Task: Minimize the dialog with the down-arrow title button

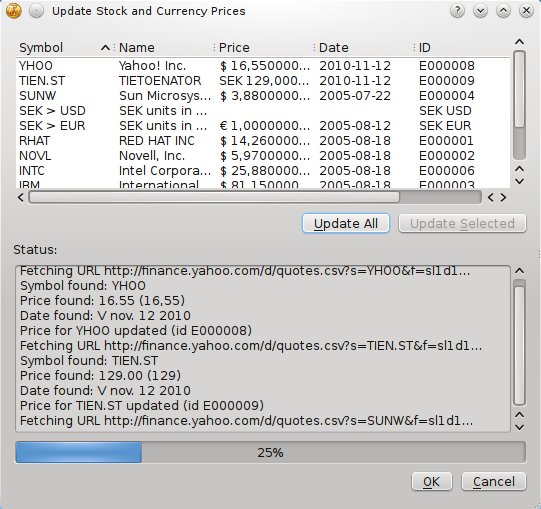Action: (x=480, y=11)
